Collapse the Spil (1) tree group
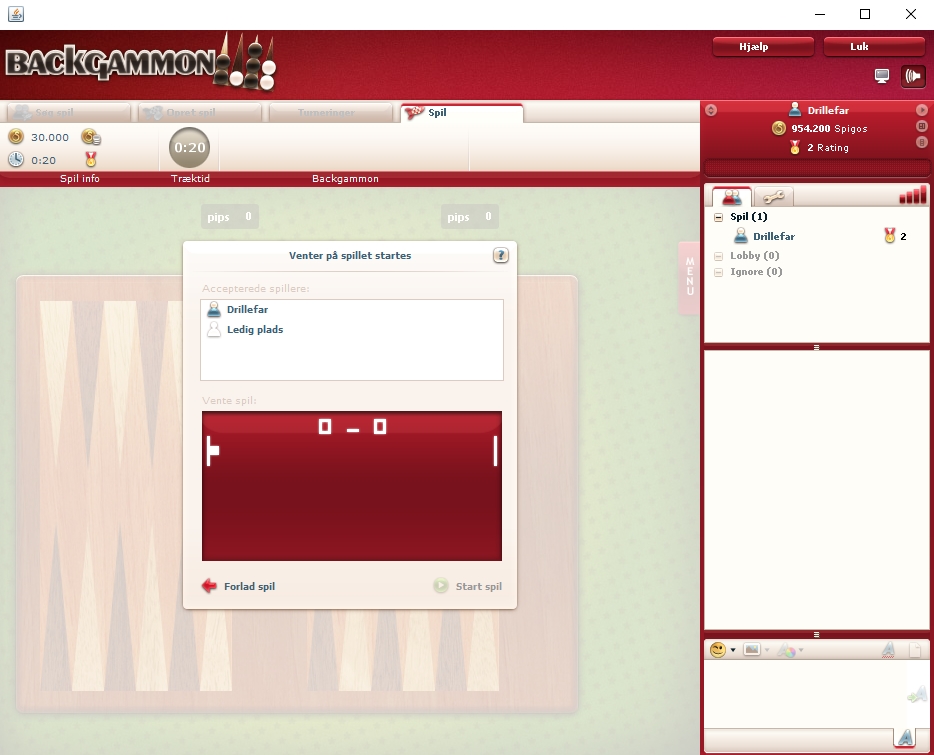This screenshot has height=755, width=934. 719,217
